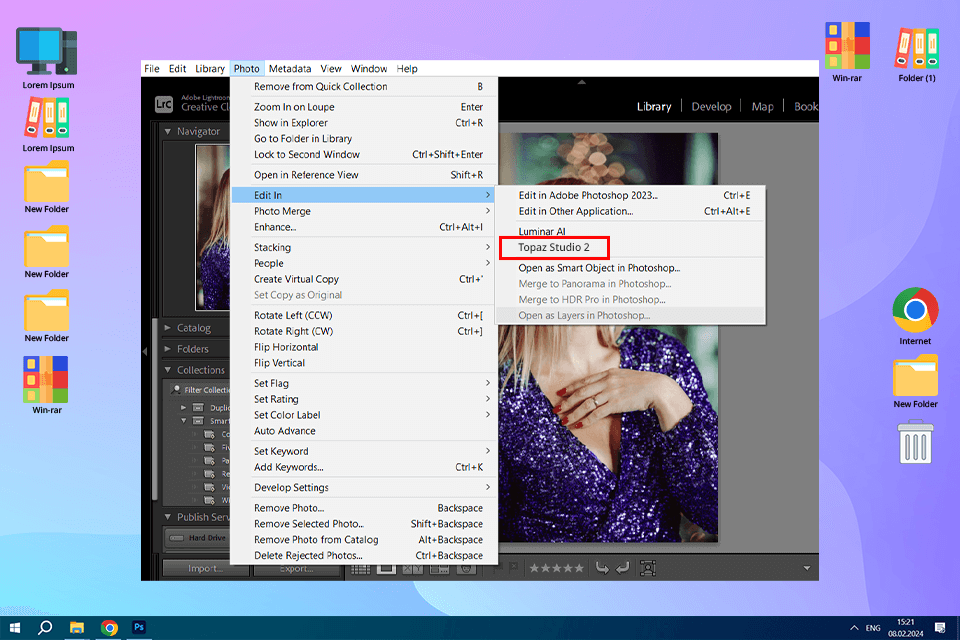Open the Metadata menu
Viewport: 960px width, 640px height.
click(x=290, y=69)
